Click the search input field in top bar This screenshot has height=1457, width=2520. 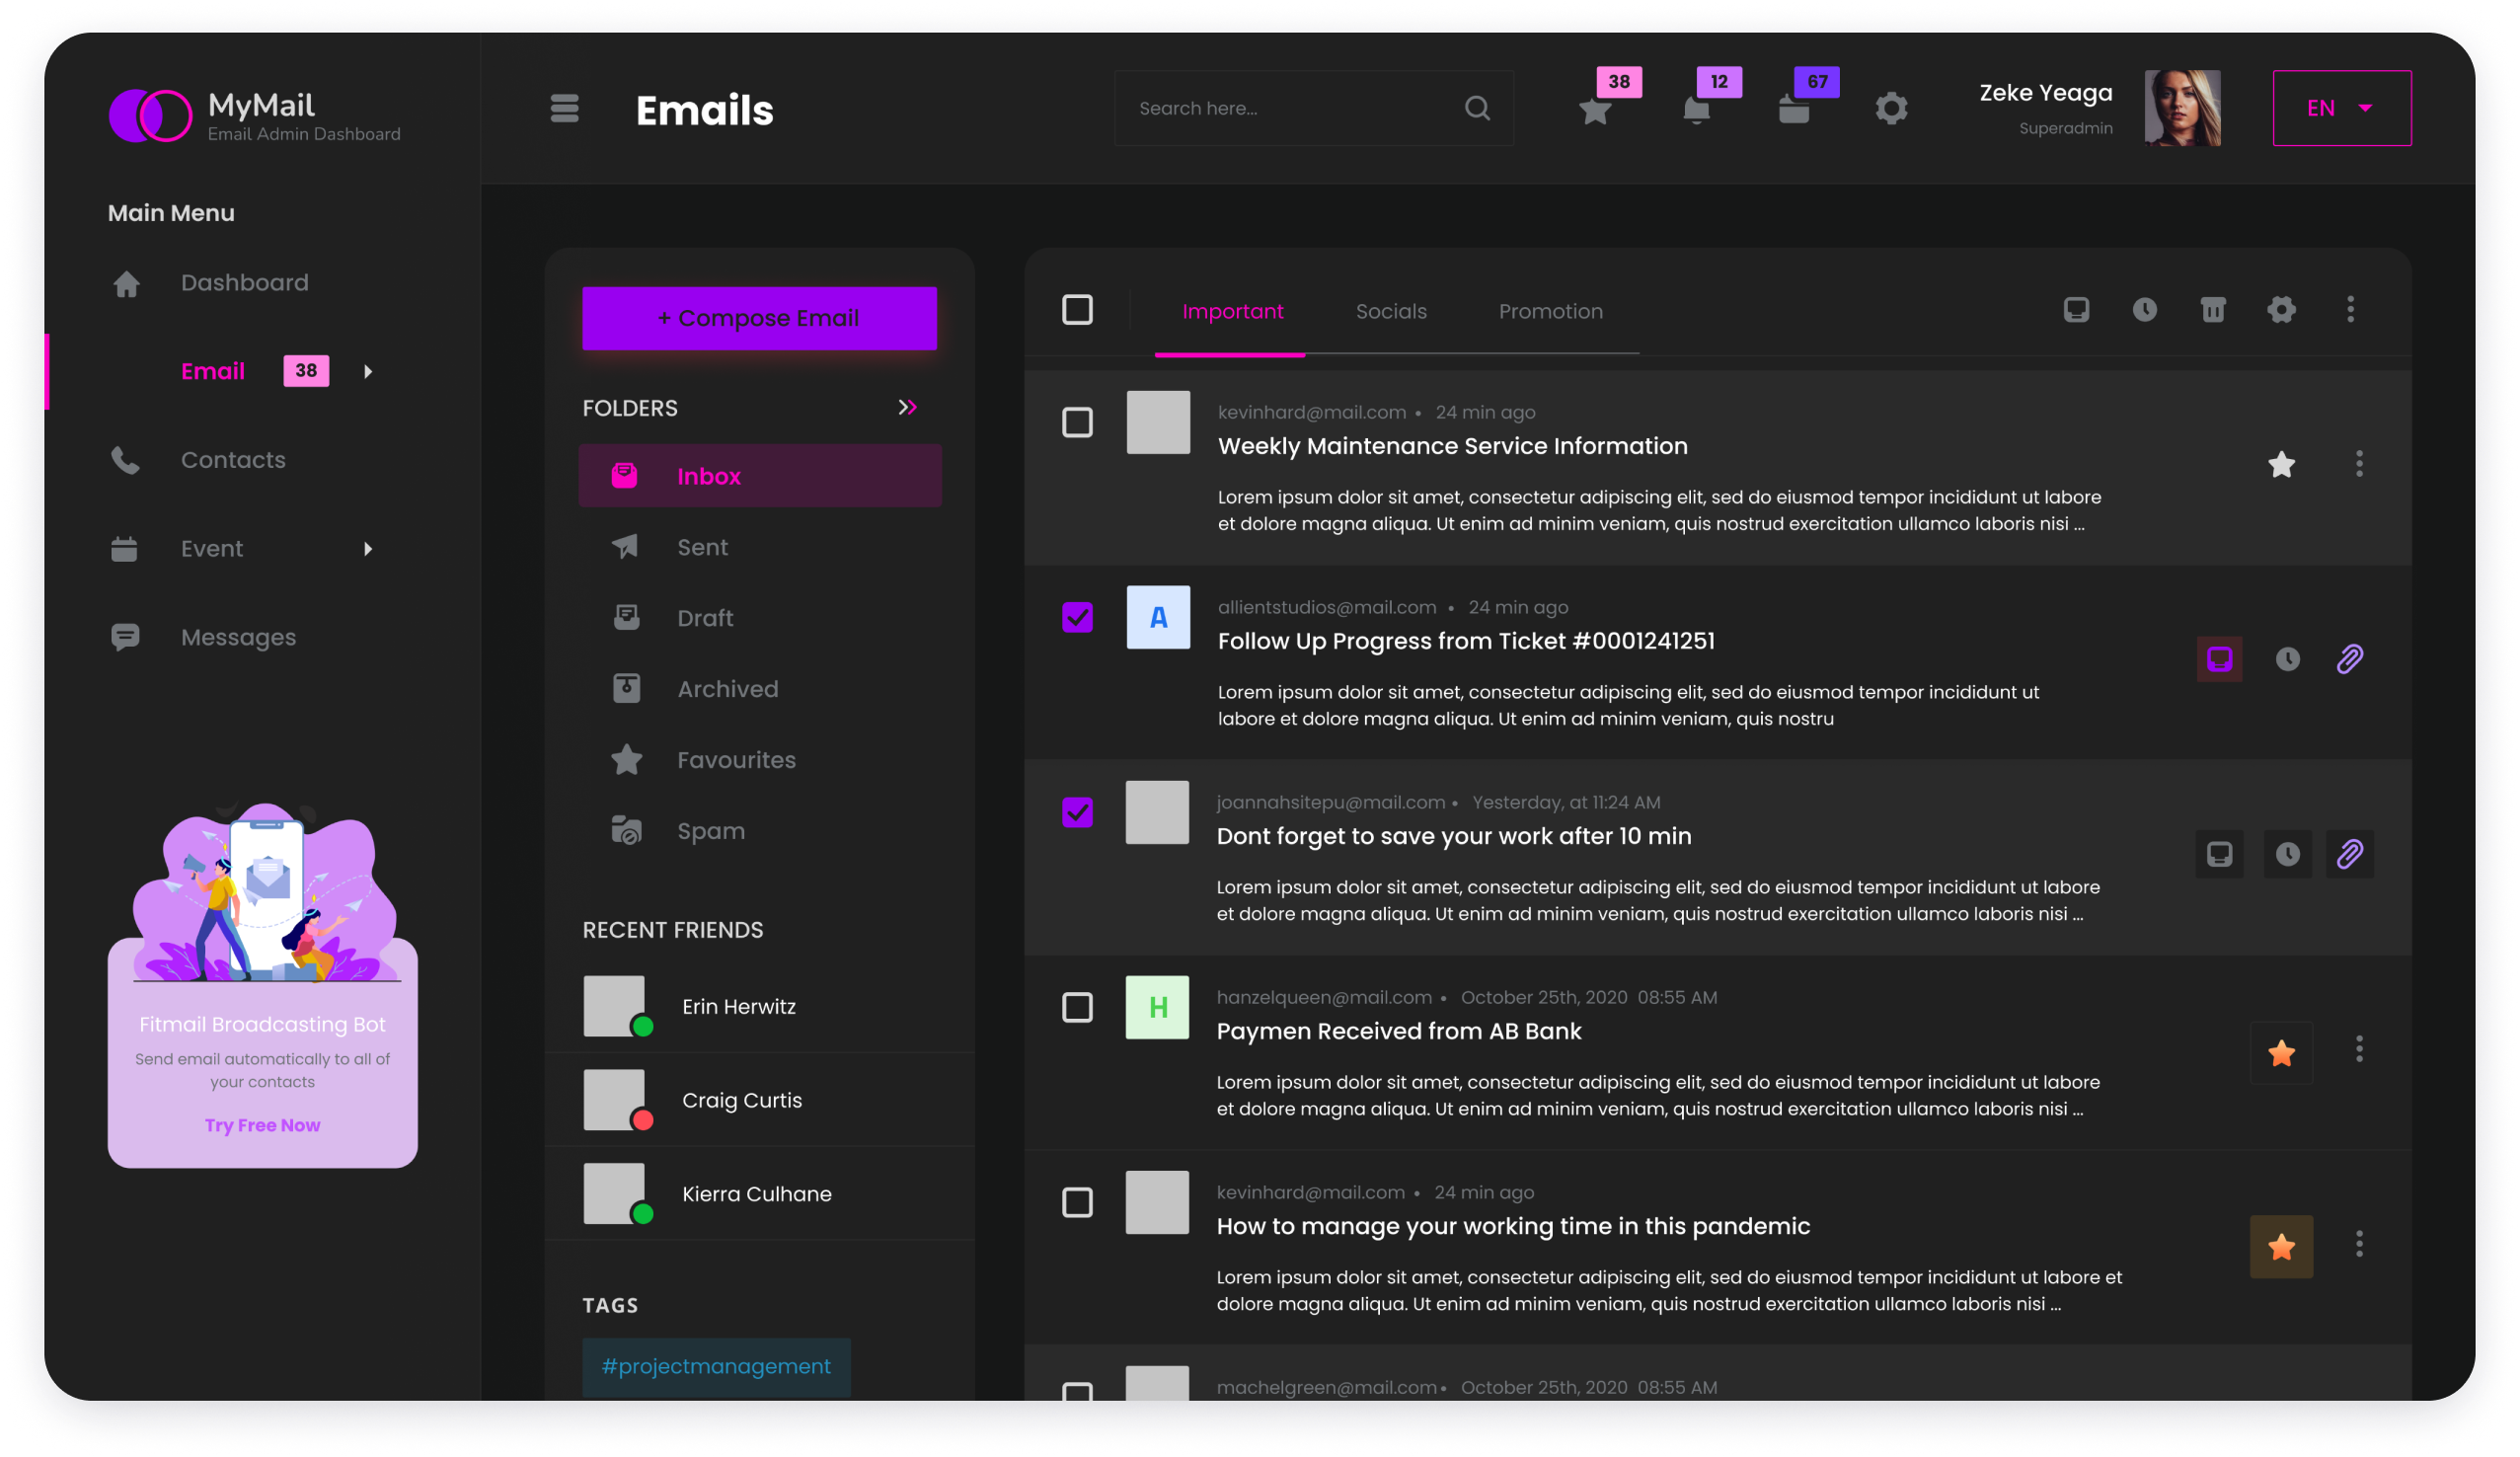(x=1310, y=108)
